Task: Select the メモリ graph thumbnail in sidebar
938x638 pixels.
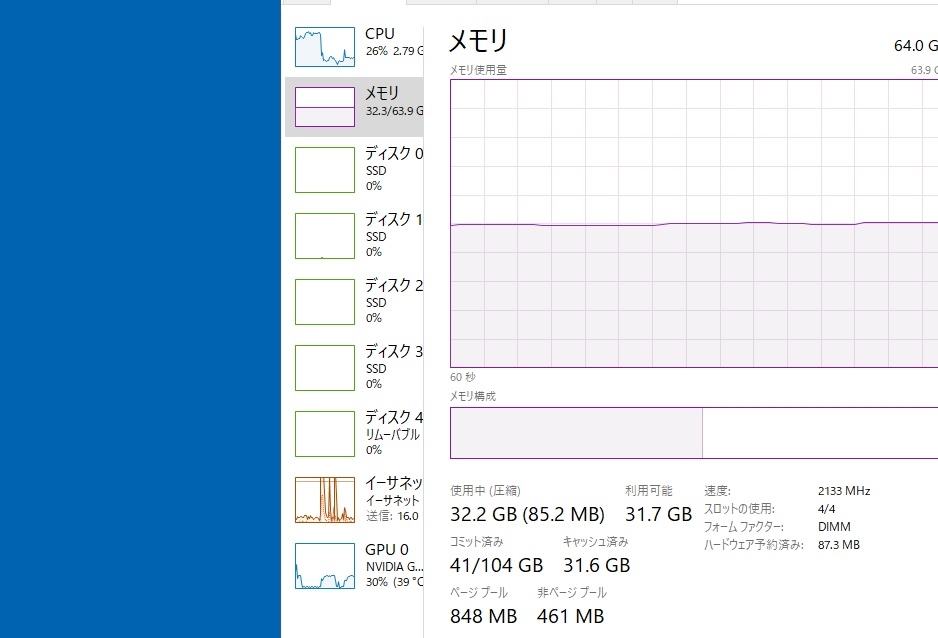Action: tap(325, 107)
